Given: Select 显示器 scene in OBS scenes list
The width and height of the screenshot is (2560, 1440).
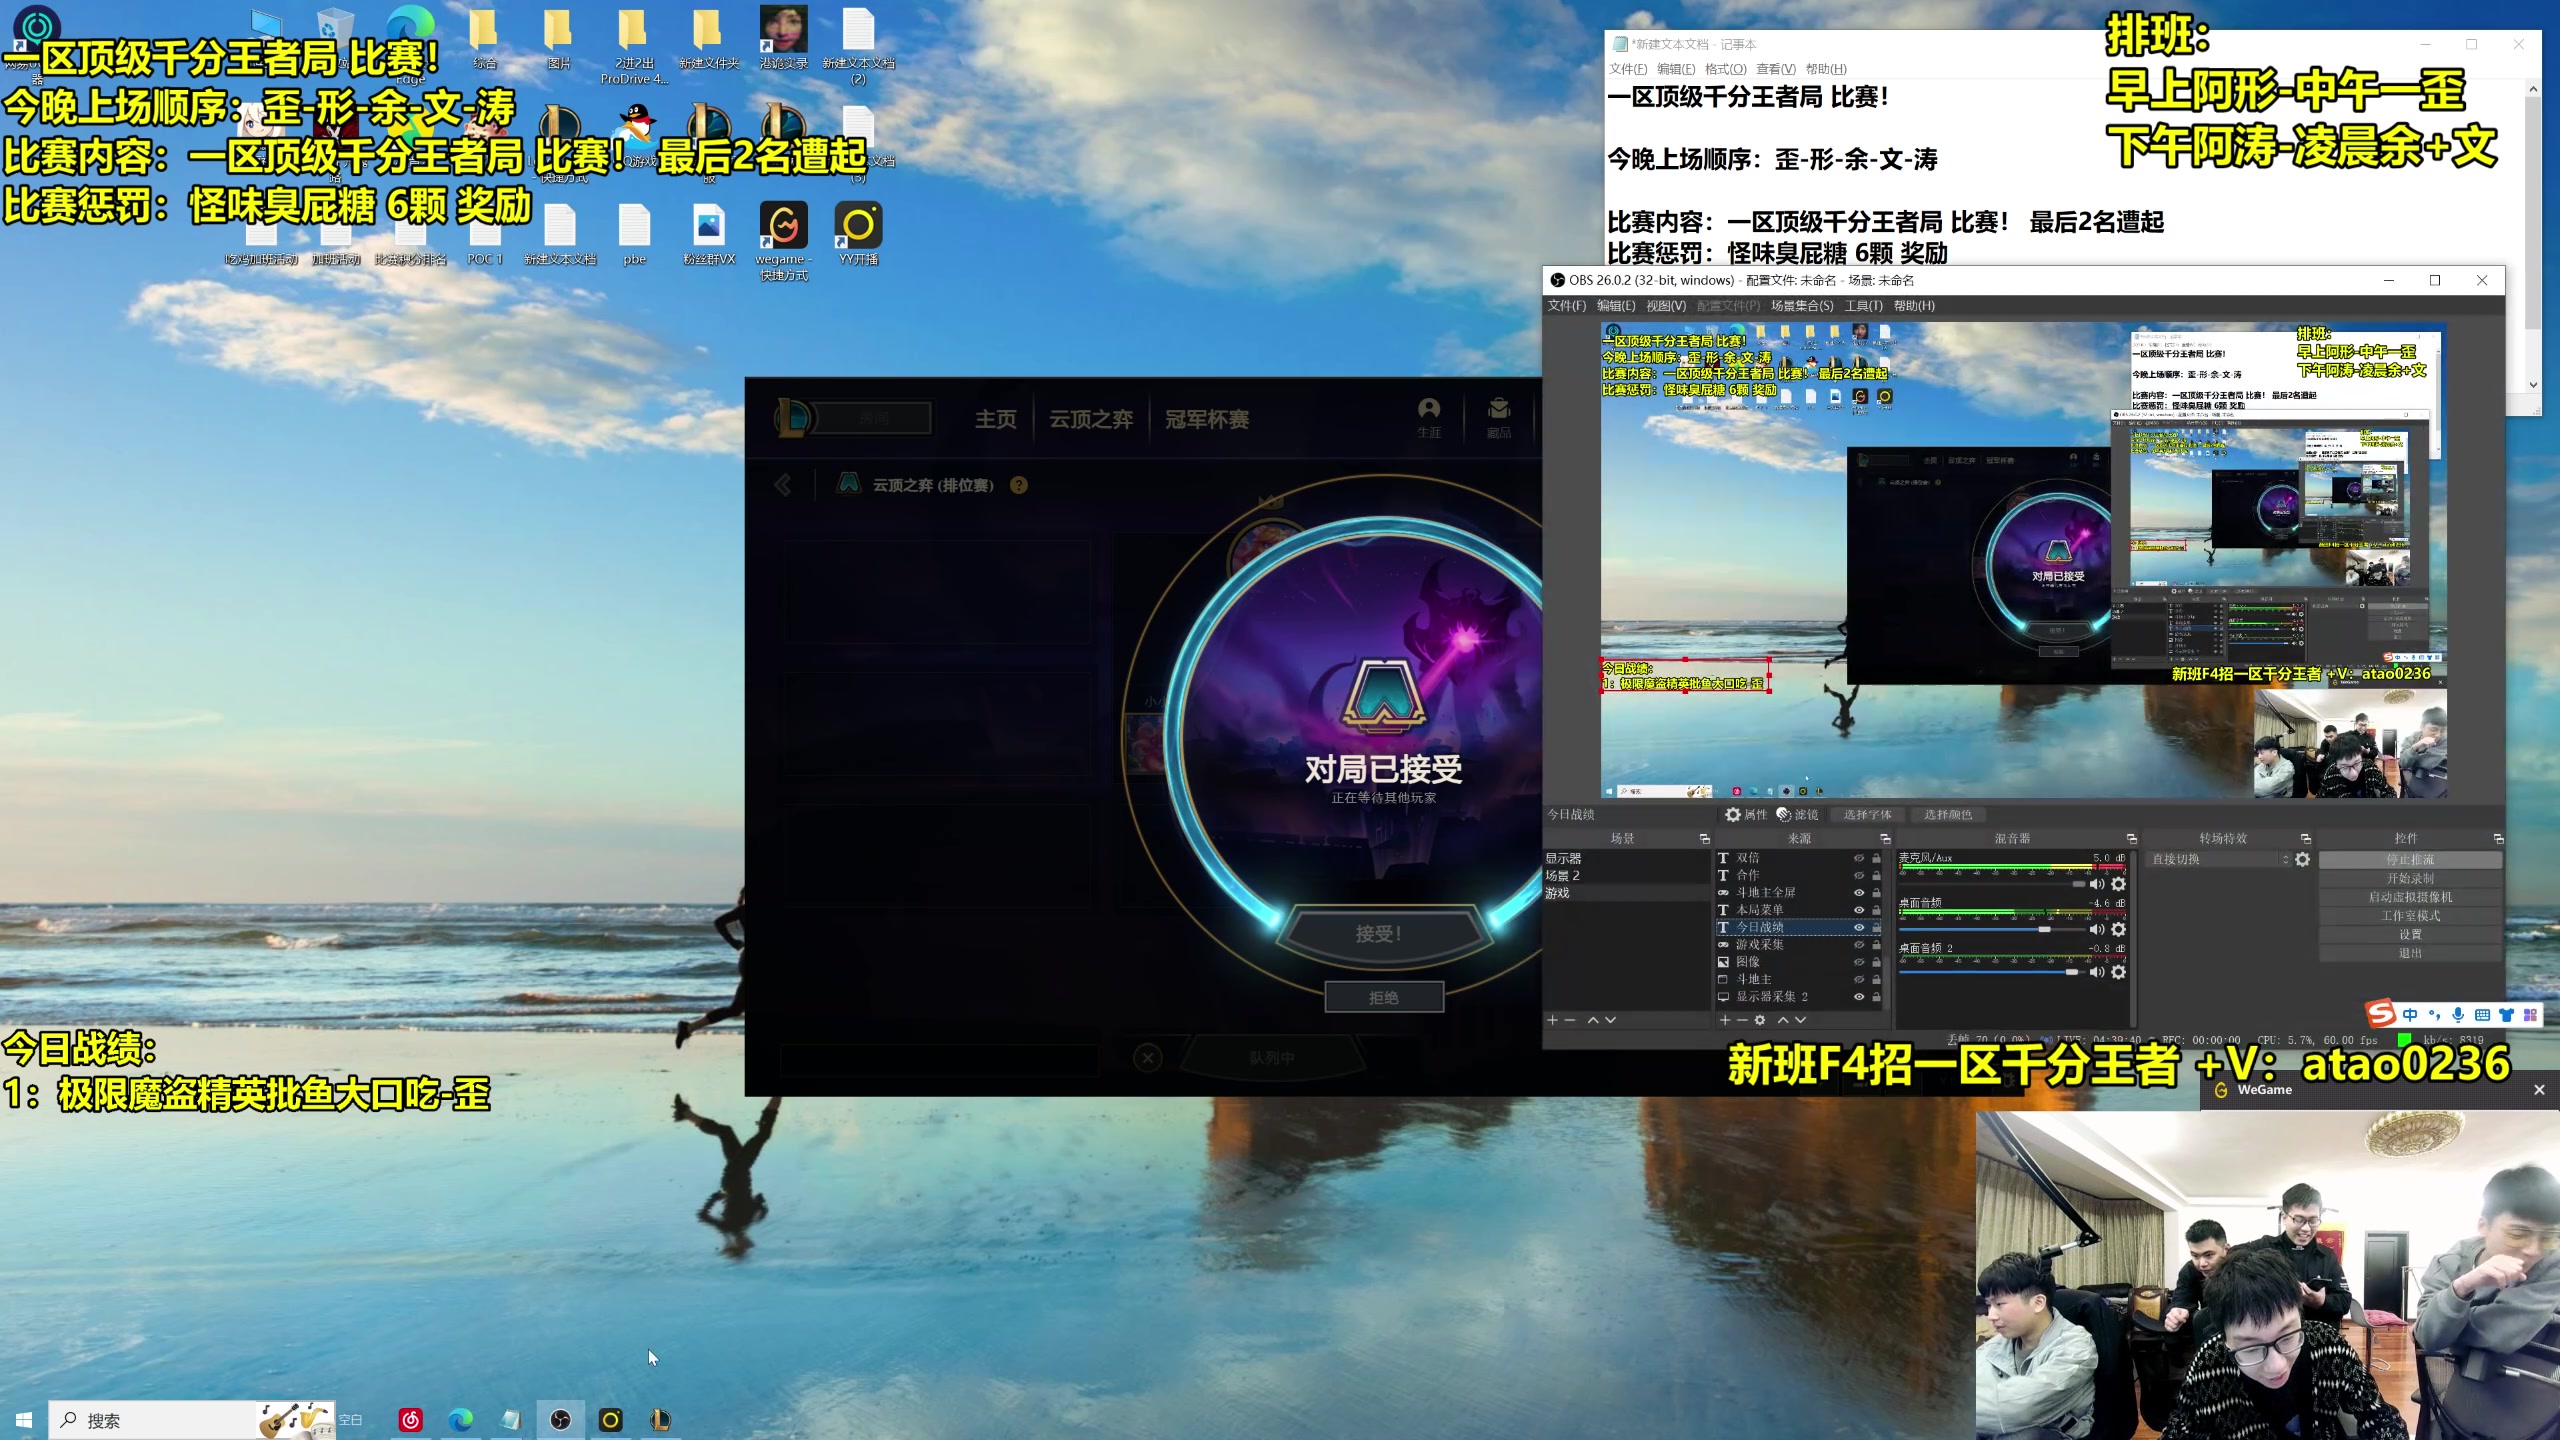Looking at the screenshot, I should click(1627, 858).
